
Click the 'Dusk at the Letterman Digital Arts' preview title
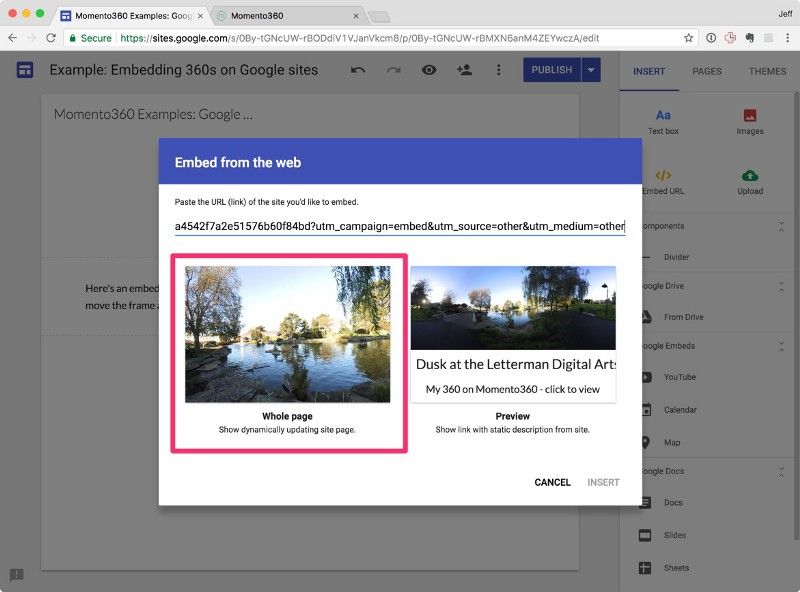[x=515, y=364]
